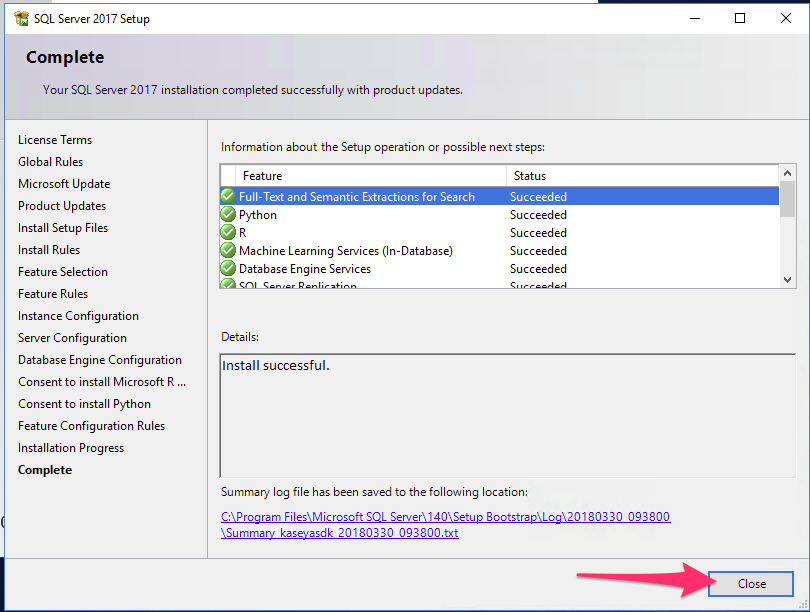Click the Install Setup Files step
Screen dimensions: 810x612
pyautogui.click(x=63, y=228)
